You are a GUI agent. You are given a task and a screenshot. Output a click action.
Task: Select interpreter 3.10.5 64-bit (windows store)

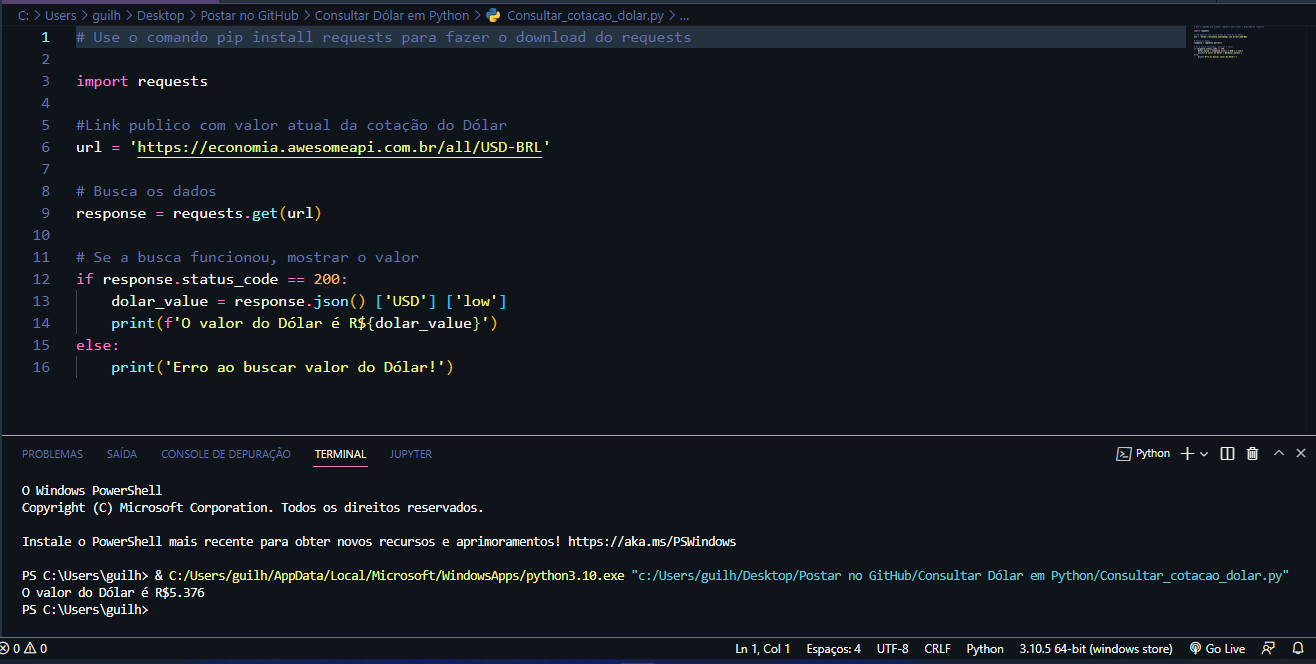coord(1097,649)
